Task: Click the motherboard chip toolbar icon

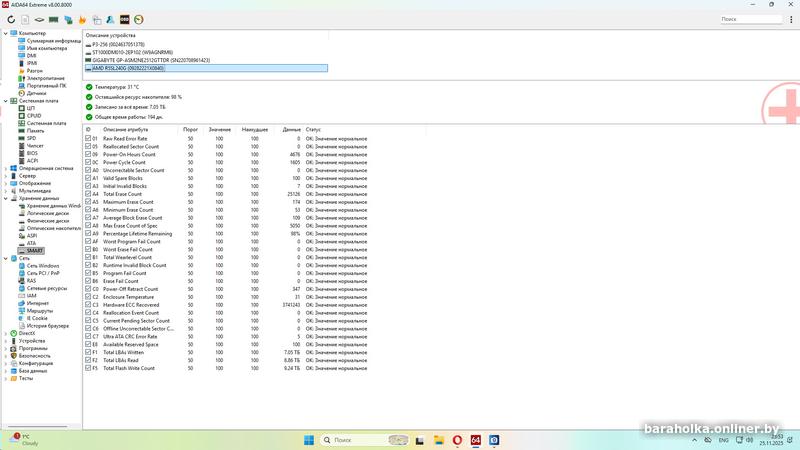Action: pyautogui.click(x=39, y=20)
